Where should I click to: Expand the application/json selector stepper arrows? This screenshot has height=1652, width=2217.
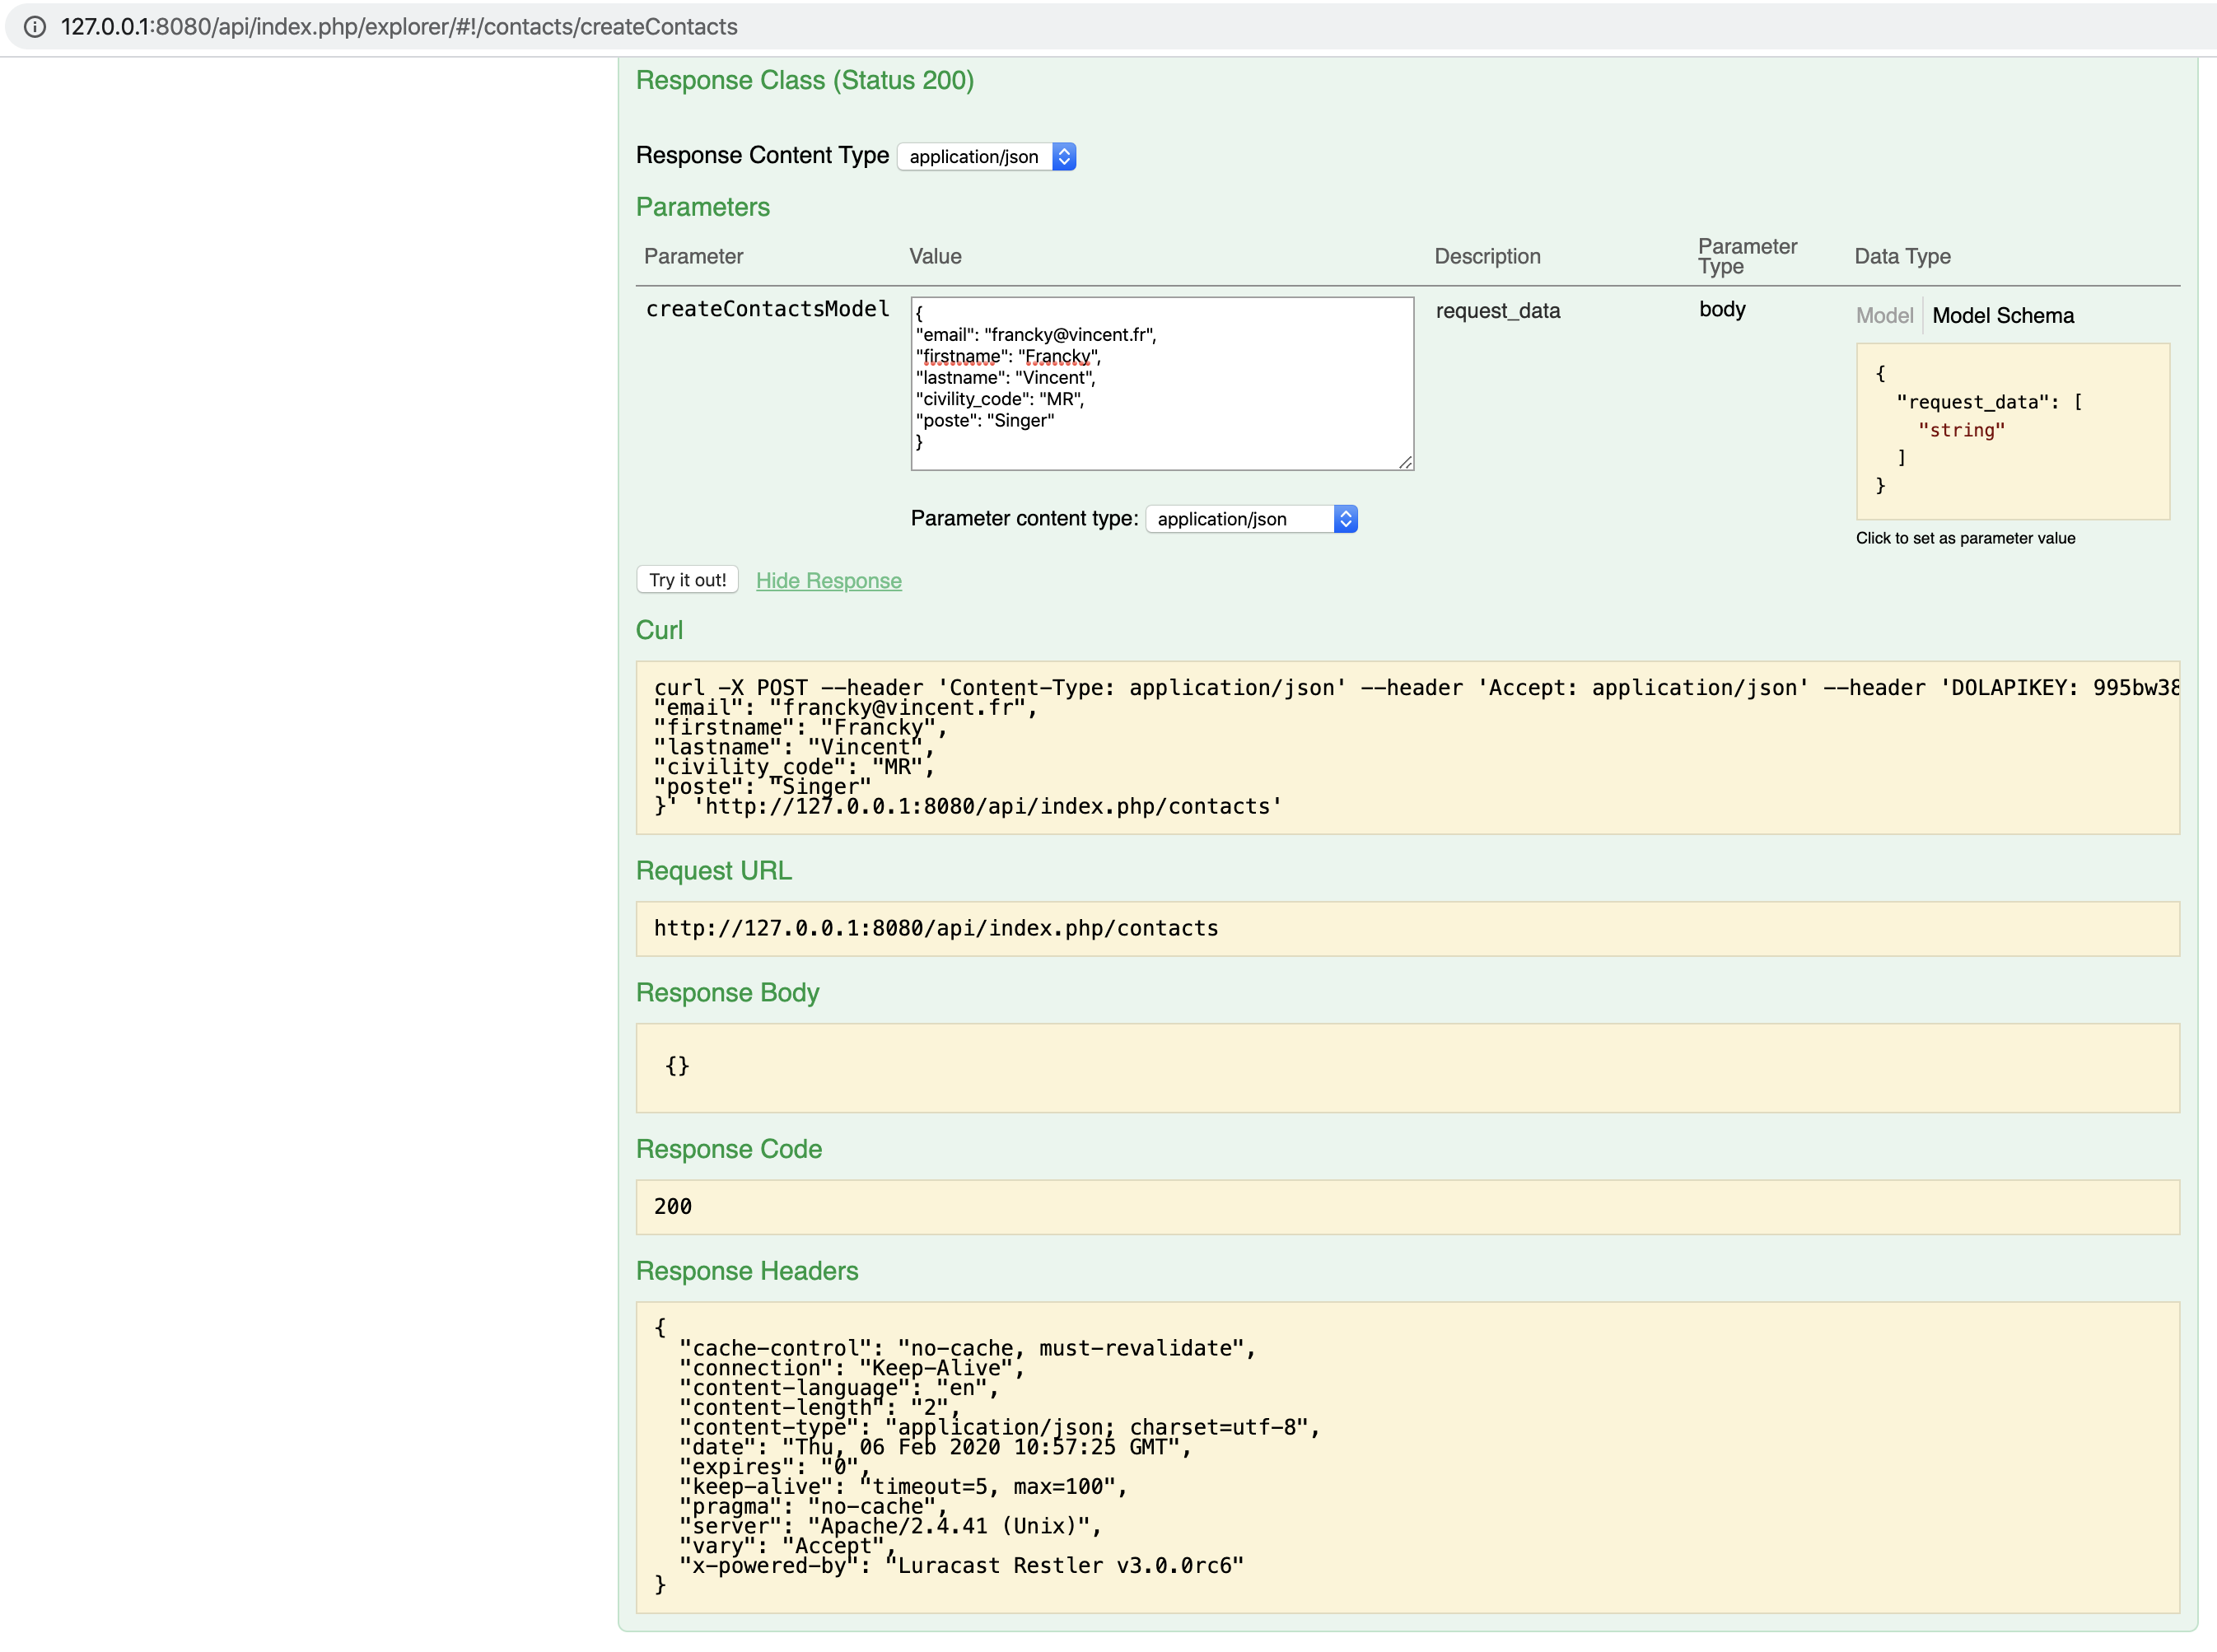(x=1065, y=157)
